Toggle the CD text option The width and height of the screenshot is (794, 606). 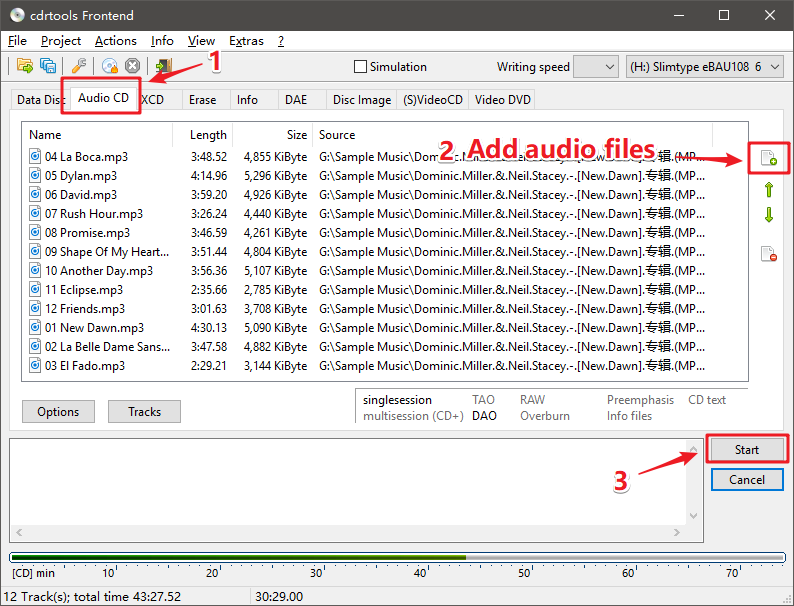pos(707,400)
